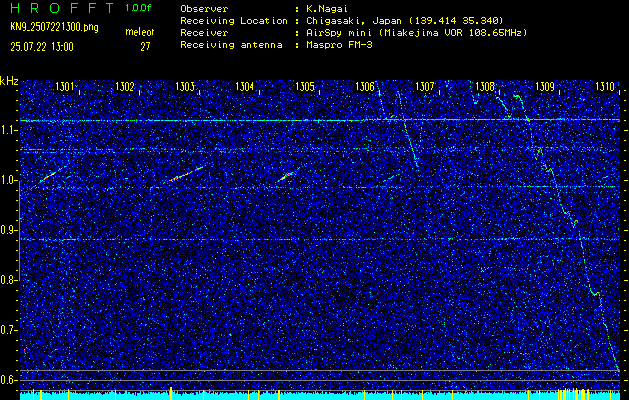The image size is (629, 400).
Task: Click the 1305 time marker
Action: pyautogui.click(x=305, y=87)
